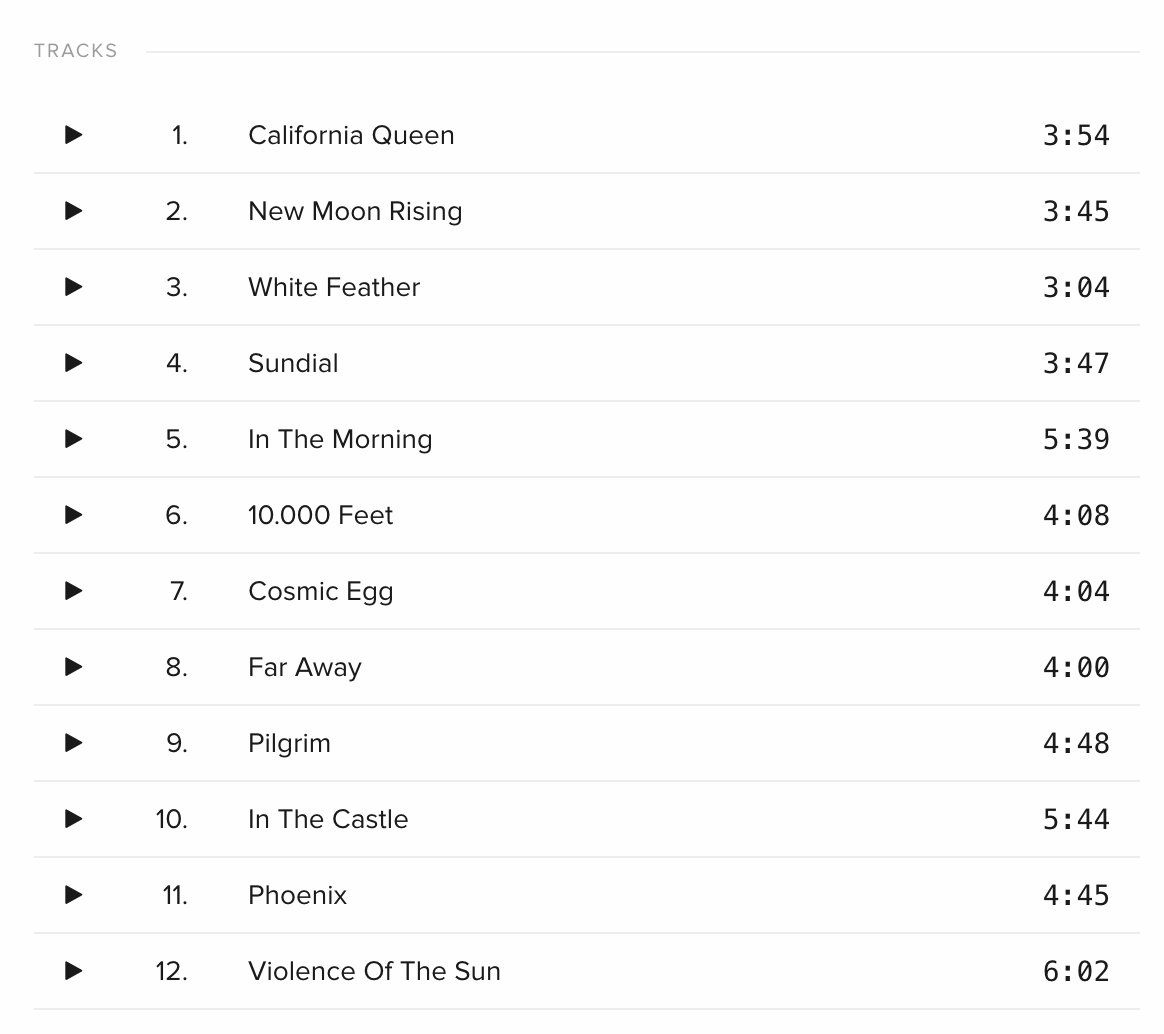
Task: Click the Pilgrim track name
Action: 290,744
